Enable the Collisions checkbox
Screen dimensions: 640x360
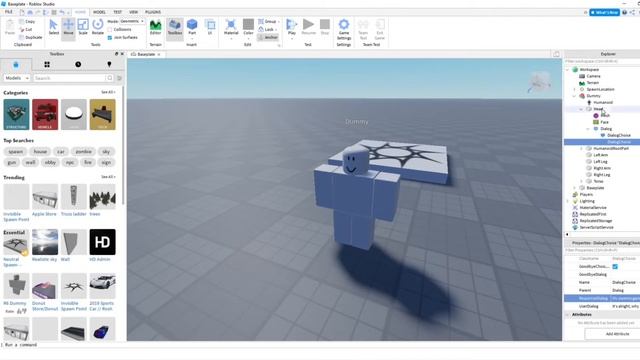pyautogui.click(x=110, y=30)
